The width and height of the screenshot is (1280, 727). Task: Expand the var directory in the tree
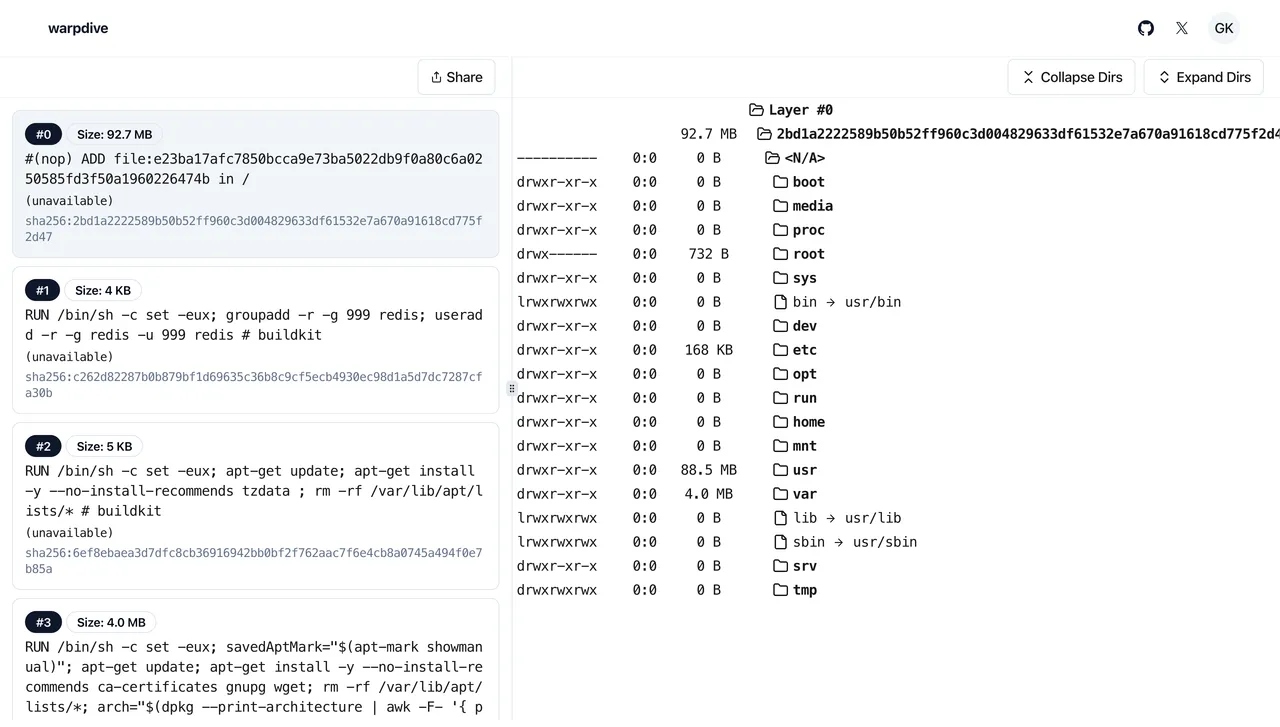(805, 493)
